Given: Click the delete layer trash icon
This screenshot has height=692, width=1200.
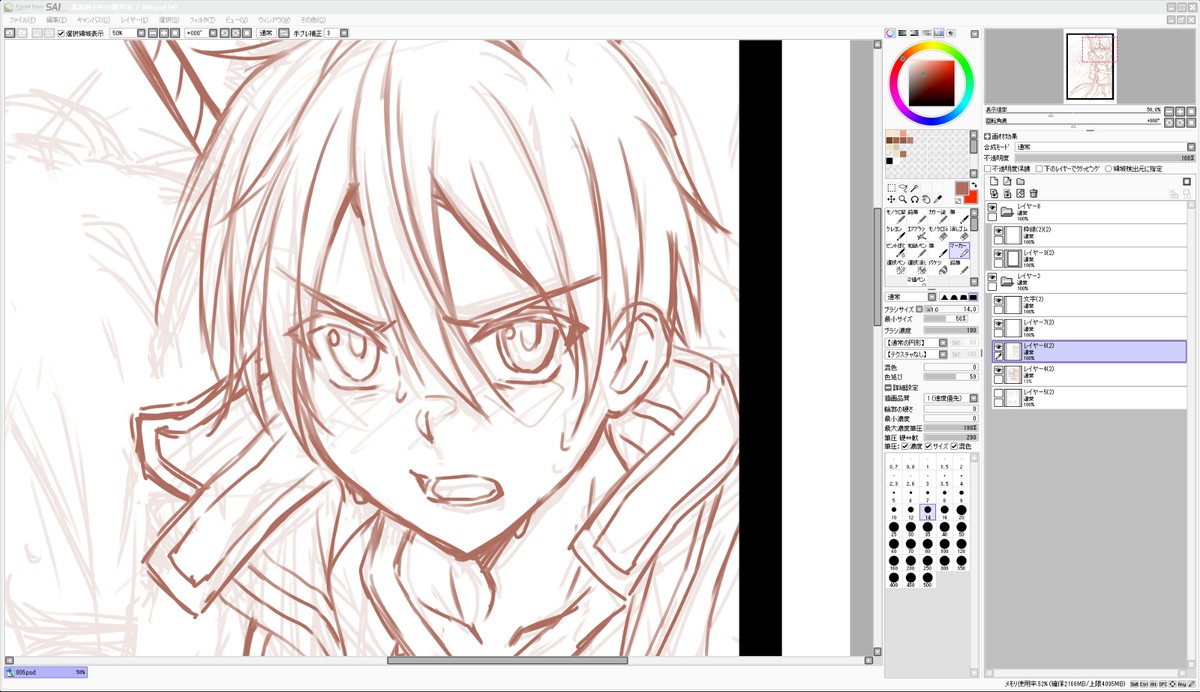Looking at the screenshot, I should coord(1034,193).
